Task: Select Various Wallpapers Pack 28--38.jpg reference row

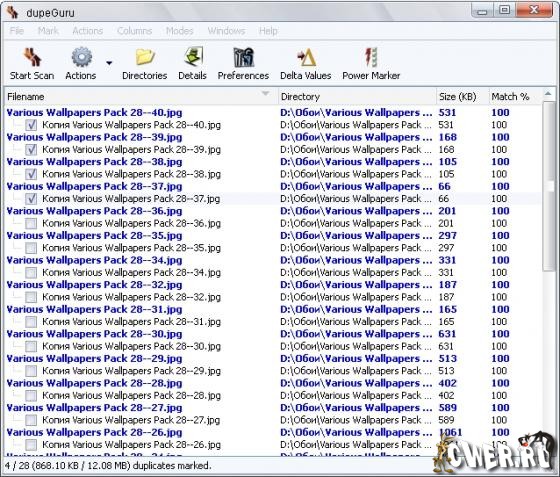Action: [273, 162]
